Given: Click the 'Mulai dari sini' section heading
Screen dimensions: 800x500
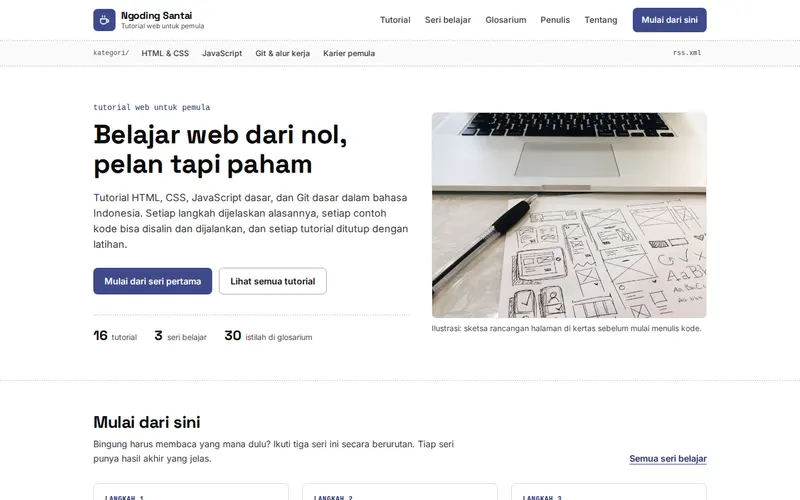Looking at the screenshot, I should click(x=147, y=422).
